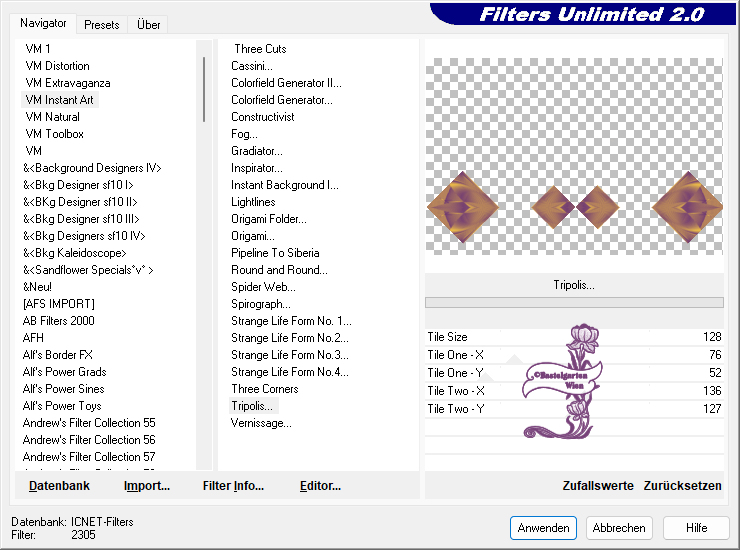Choose the Vernissage... filter

tap(261, 423)
